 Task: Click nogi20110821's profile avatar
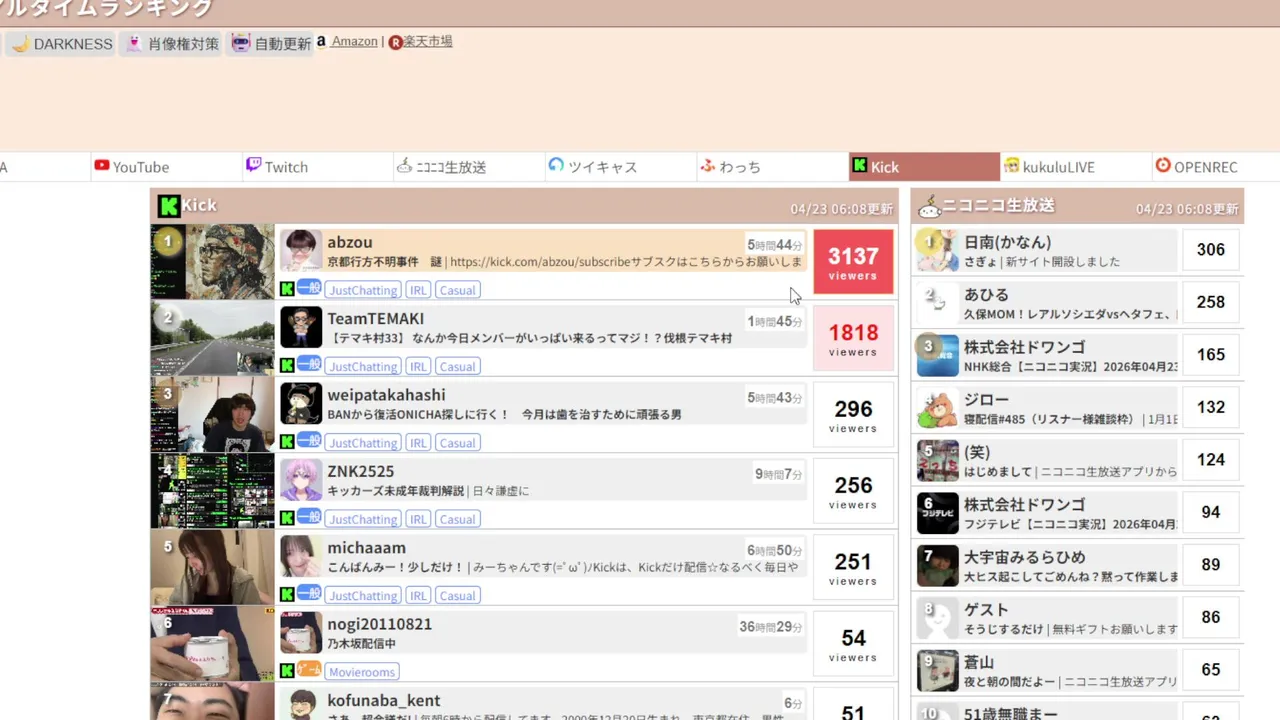pyautogui.click(x=301, y=633)
